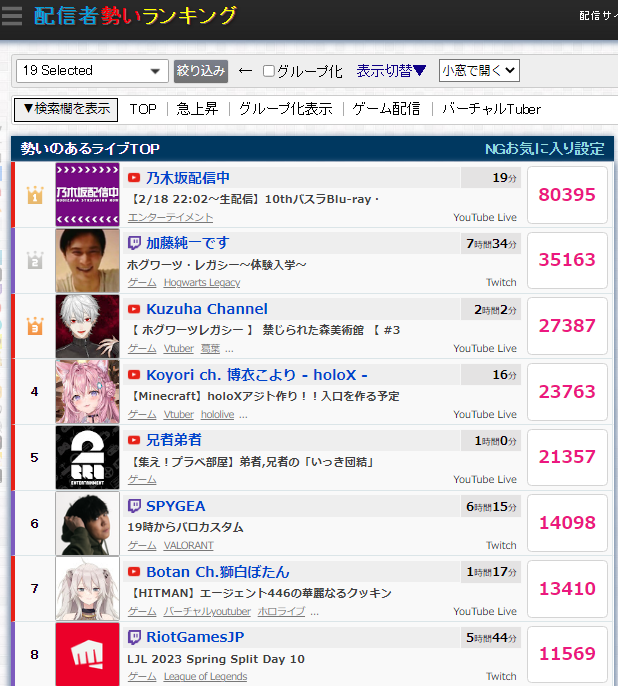The height and width of the screenshot is (686, 618).
Task: Click the silver second-place crown icon
Action: [35, 260]
